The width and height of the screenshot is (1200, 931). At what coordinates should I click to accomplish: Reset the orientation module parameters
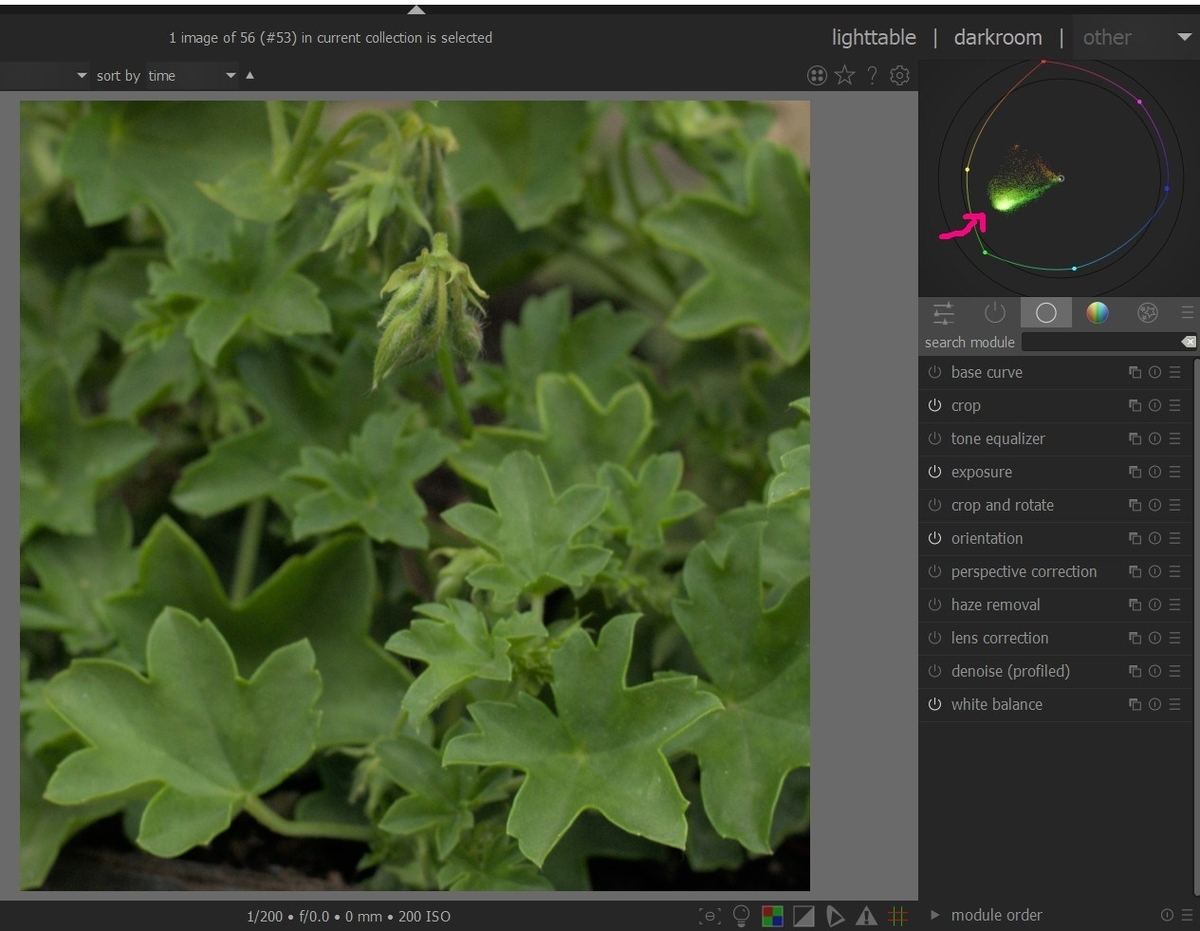click(1154, 538)
